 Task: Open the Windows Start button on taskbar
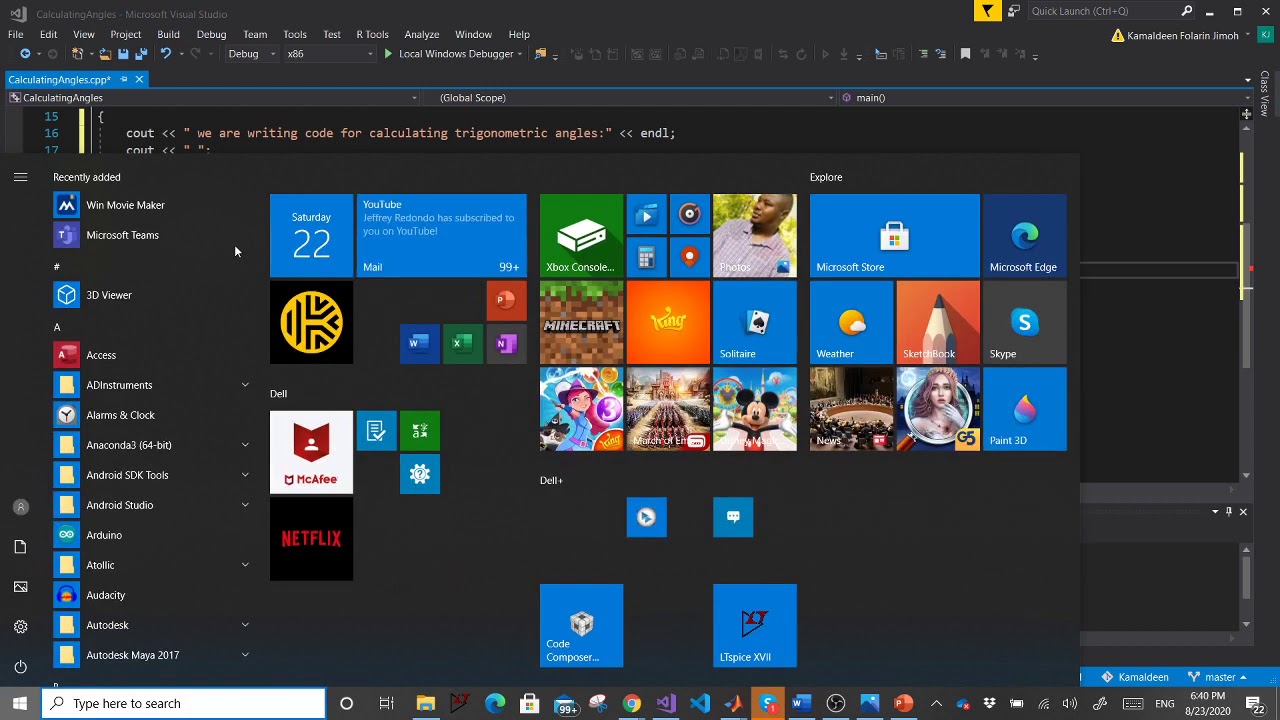click(20, 704)
